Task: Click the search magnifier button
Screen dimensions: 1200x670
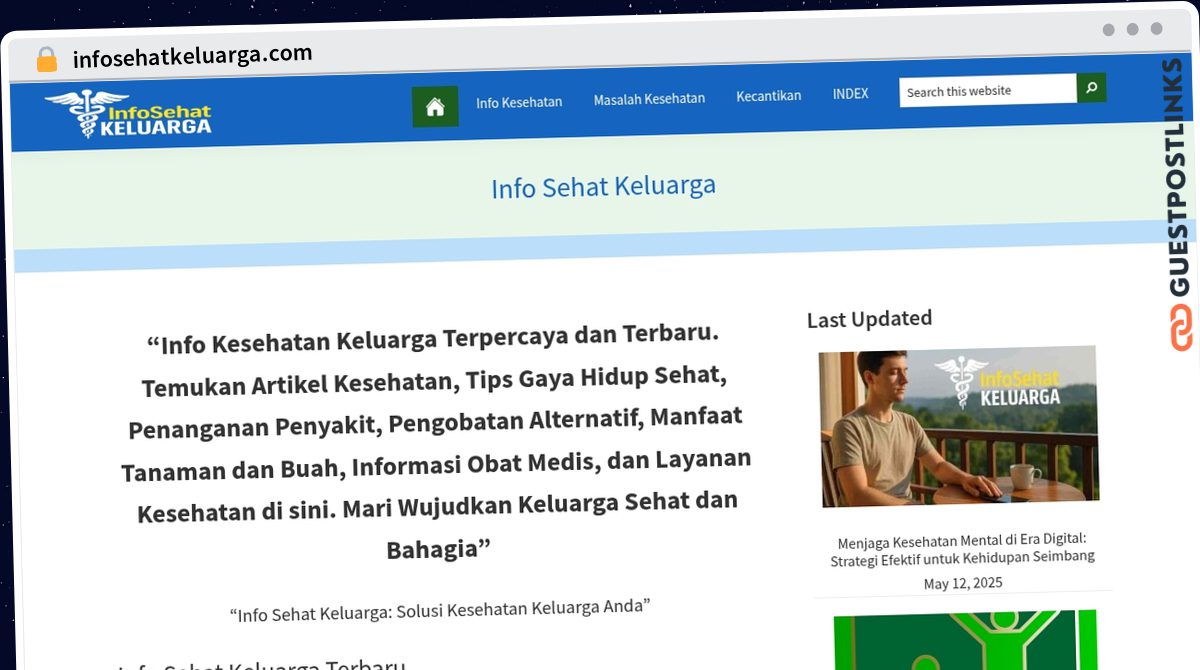Action: click(1091, 88)
